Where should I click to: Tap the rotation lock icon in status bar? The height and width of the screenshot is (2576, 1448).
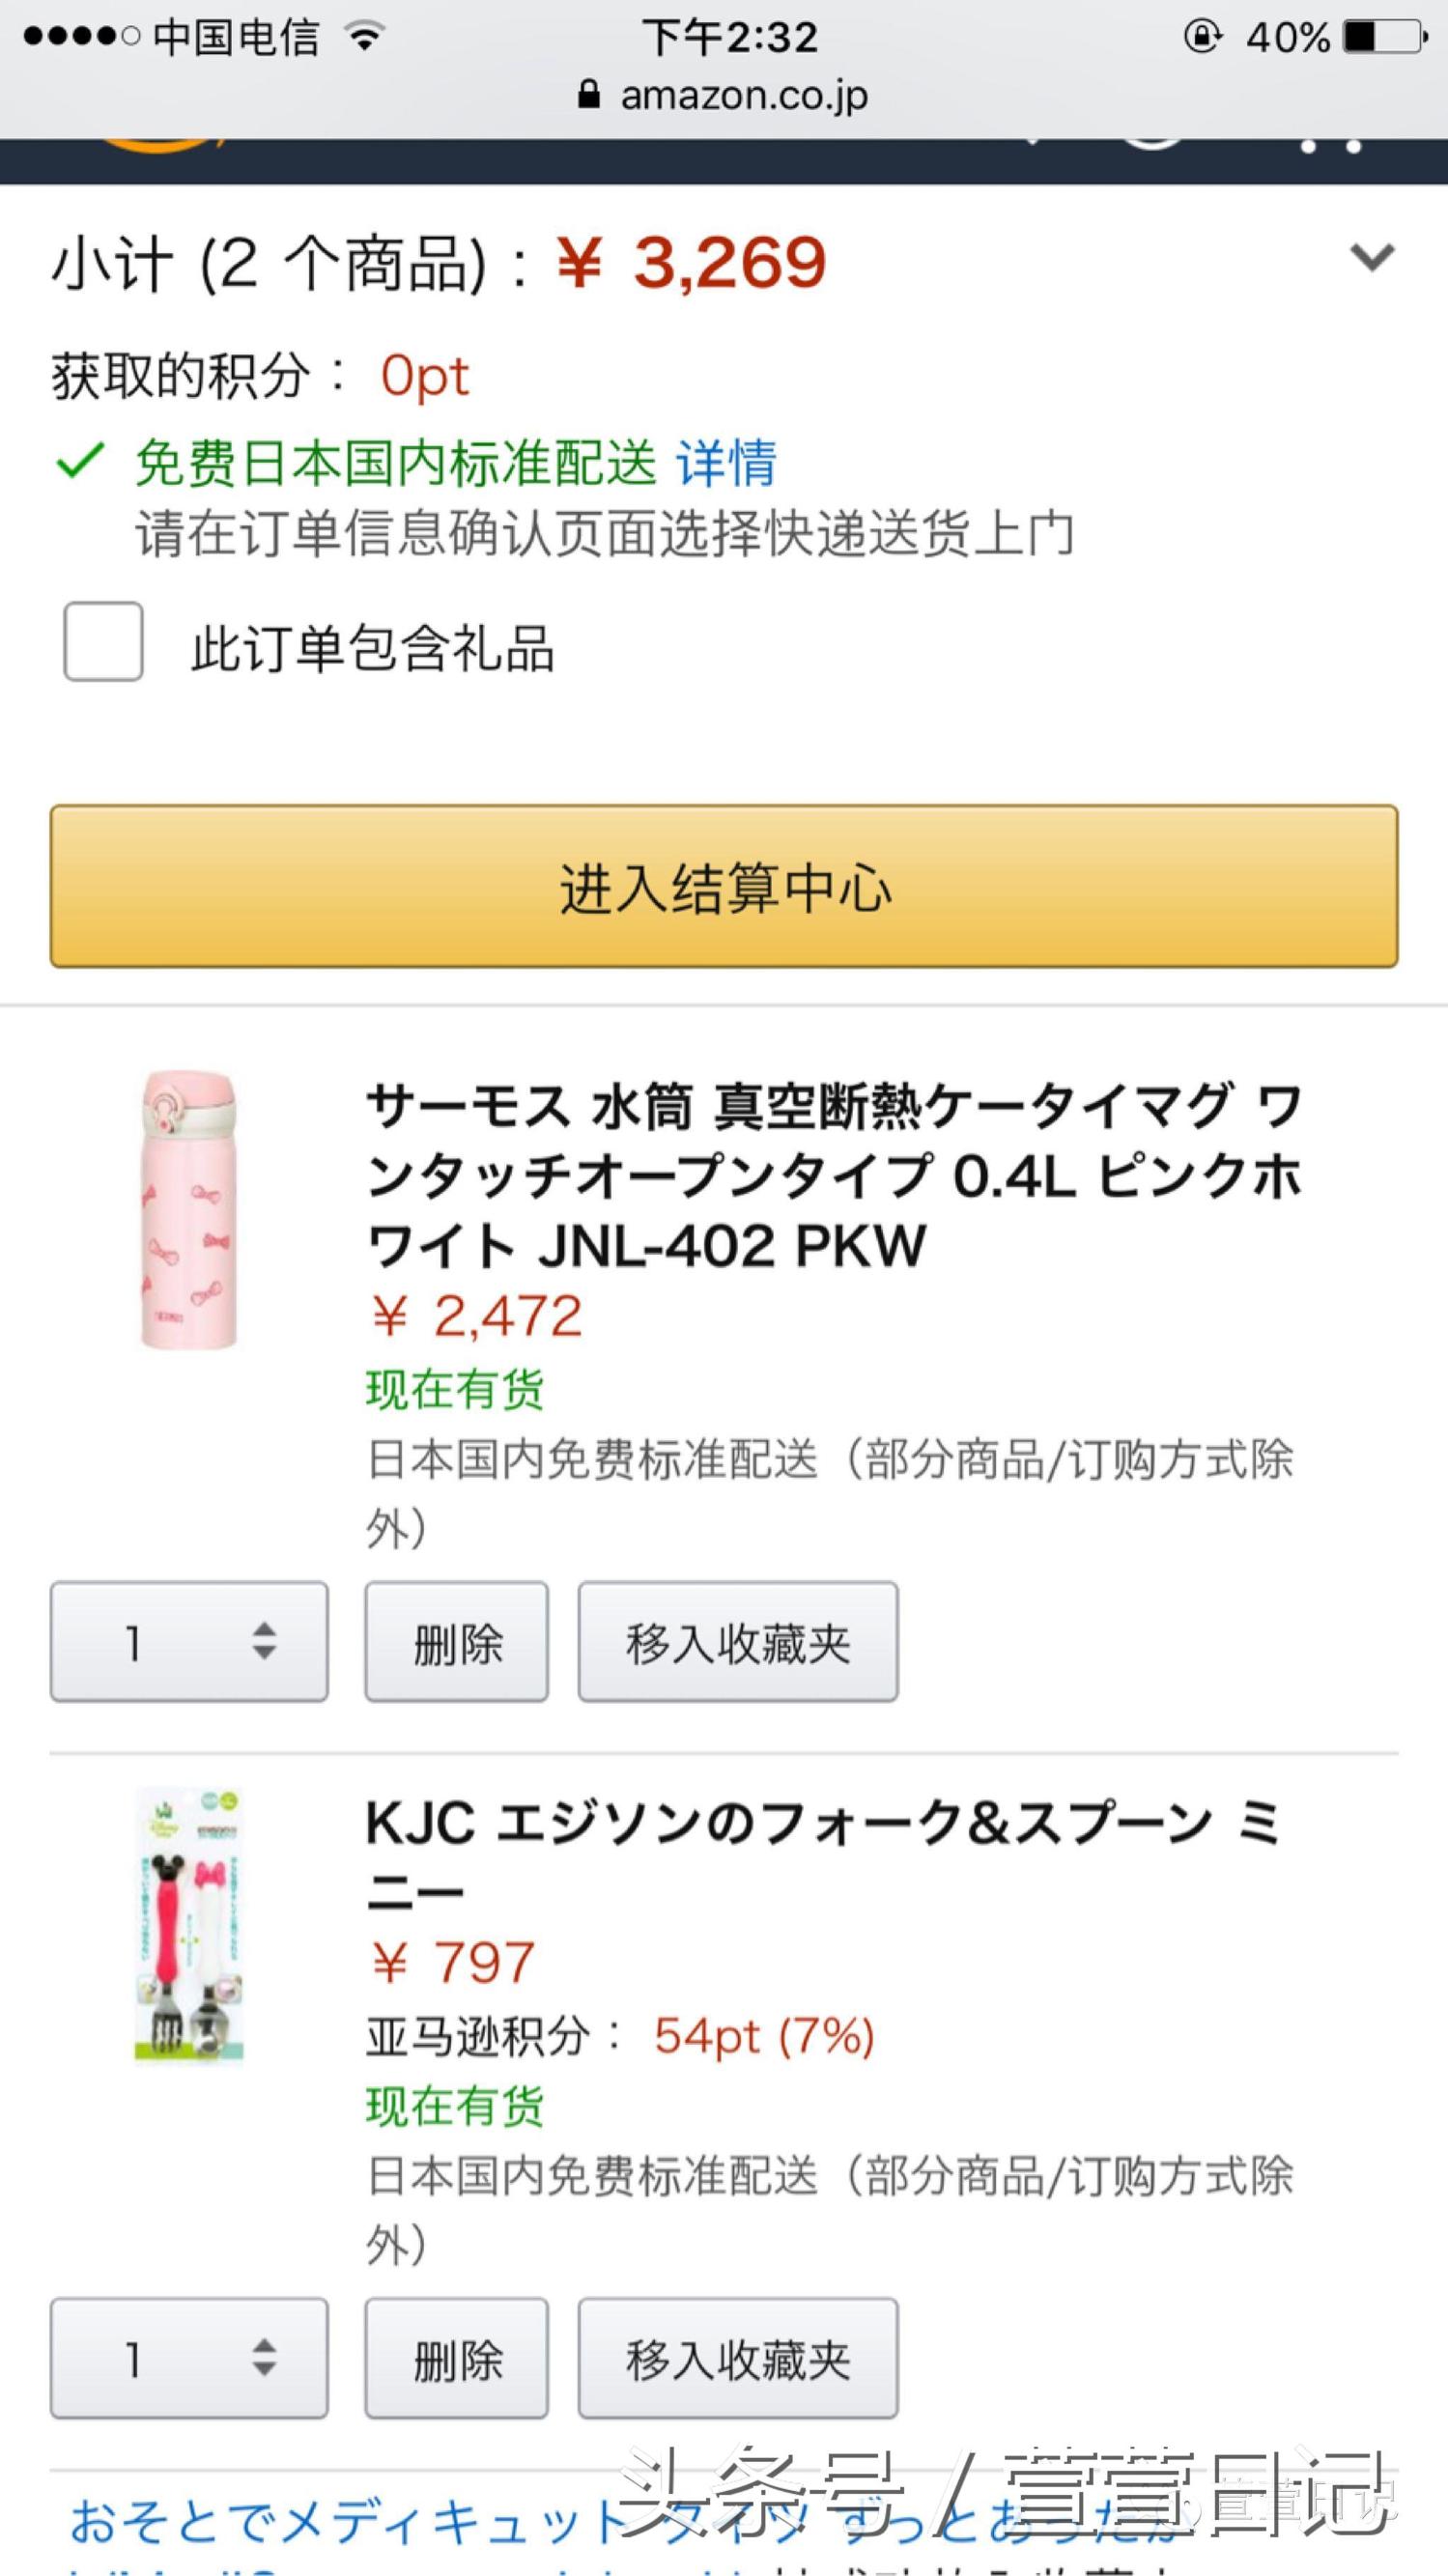click(x=1202, y=37)
